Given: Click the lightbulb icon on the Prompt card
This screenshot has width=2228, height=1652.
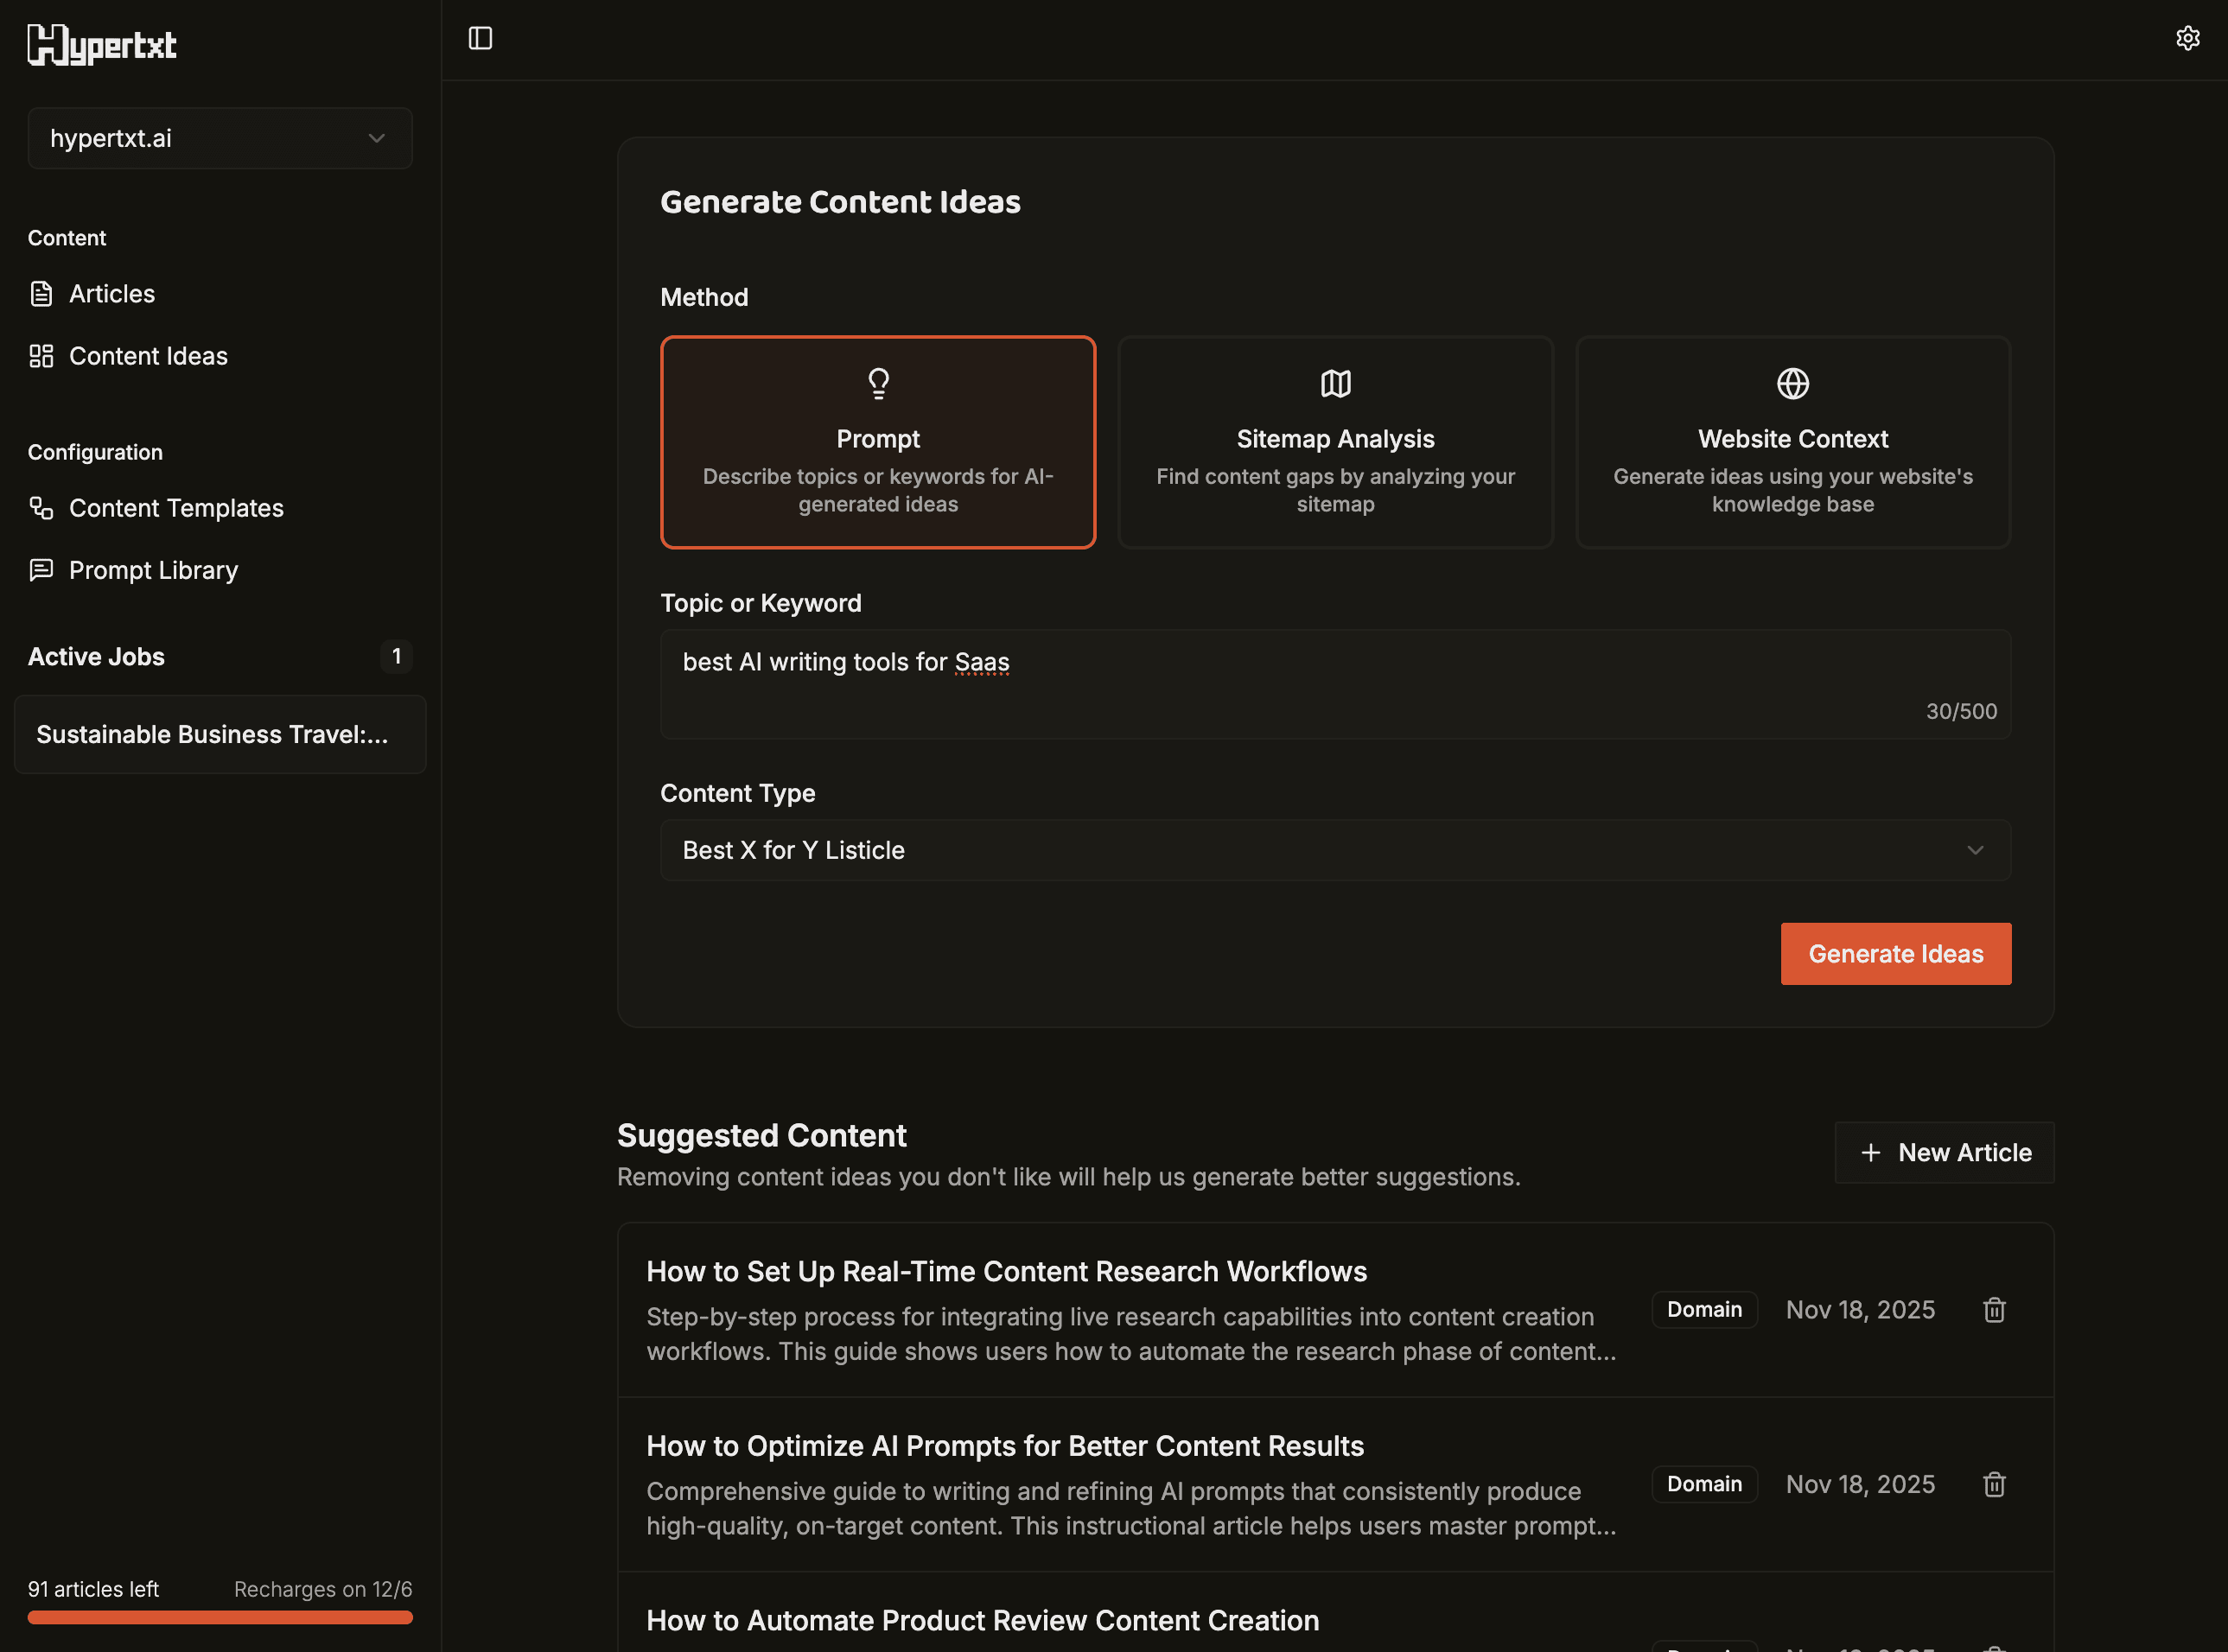Looking at the screenshot, I should [x=878, y=383].
